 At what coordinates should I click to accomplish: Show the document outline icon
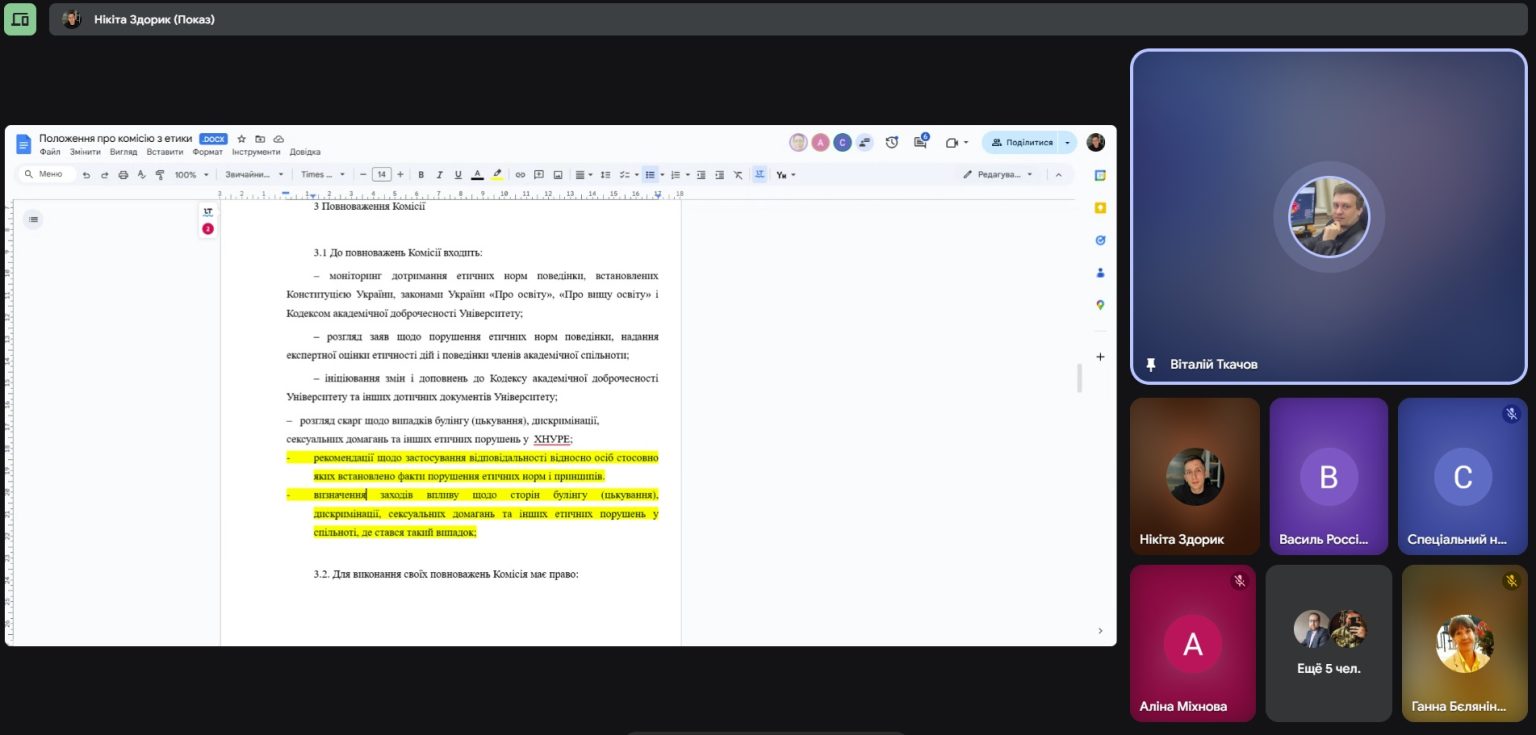click(33, 219)
